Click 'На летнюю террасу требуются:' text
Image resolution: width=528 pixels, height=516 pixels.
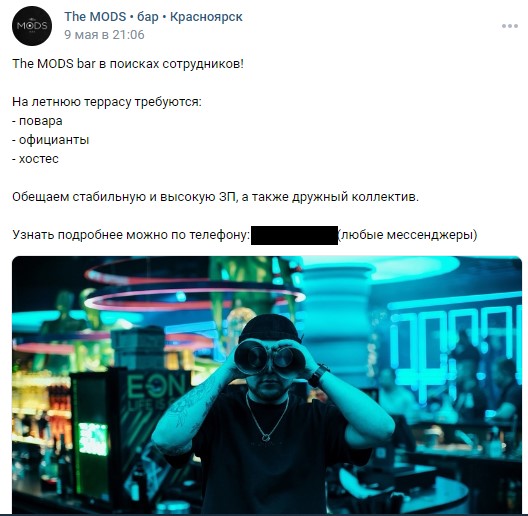[x=107, y=102]
